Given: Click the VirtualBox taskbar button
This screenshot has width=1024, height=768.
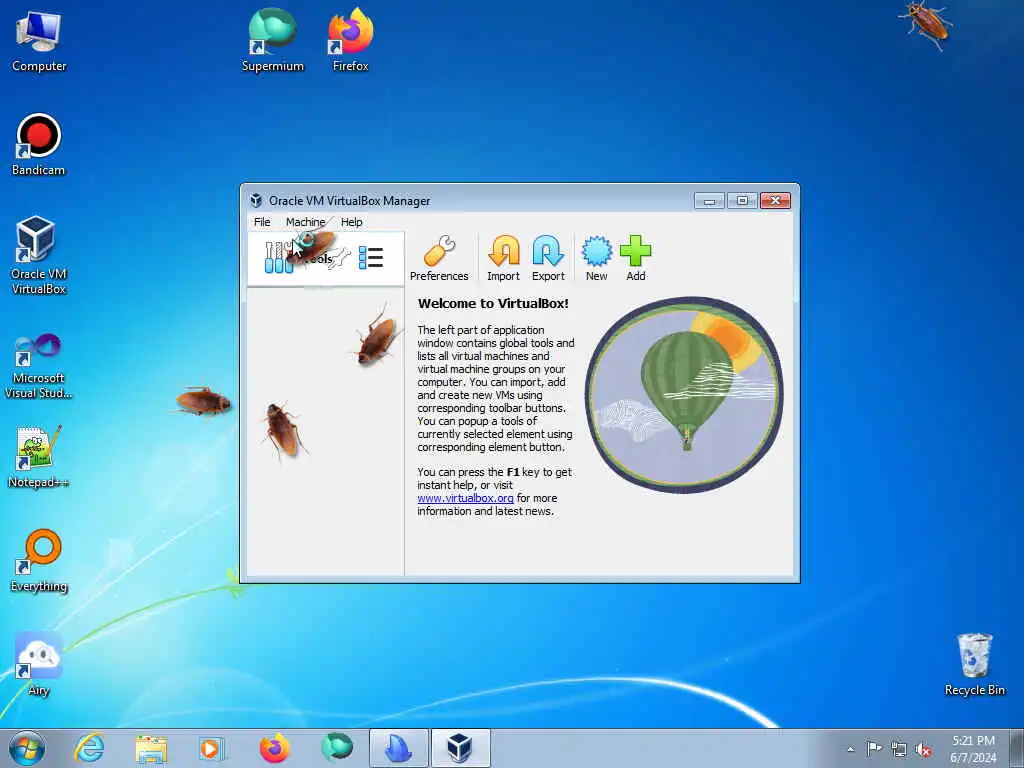Looking at the screenshot, I should [x=460, y=748].
